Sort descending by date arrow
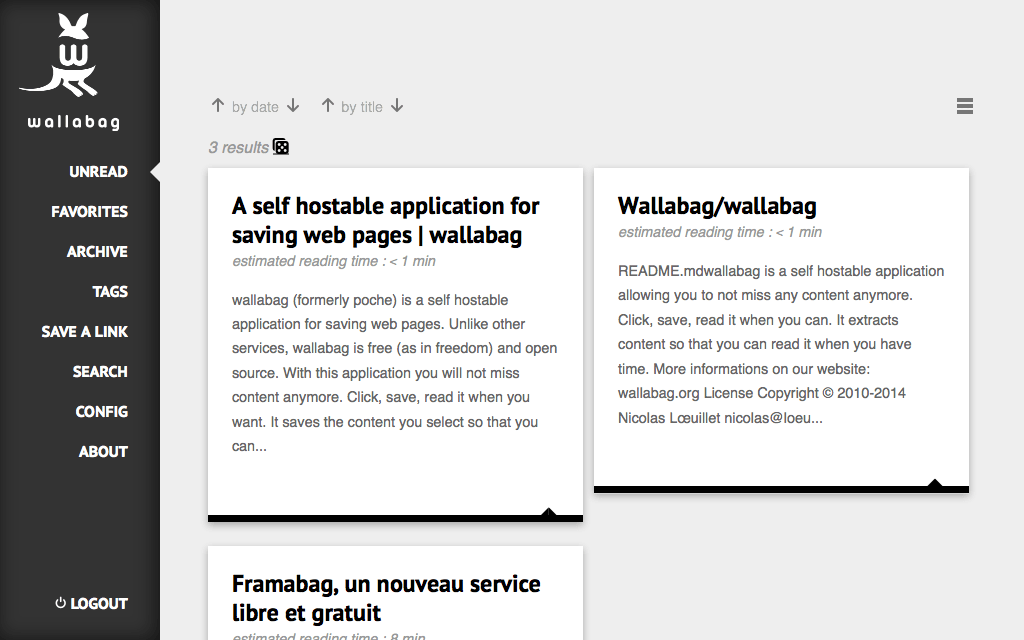The height and width of the screenshot is (640, 1024). [293, 106]
